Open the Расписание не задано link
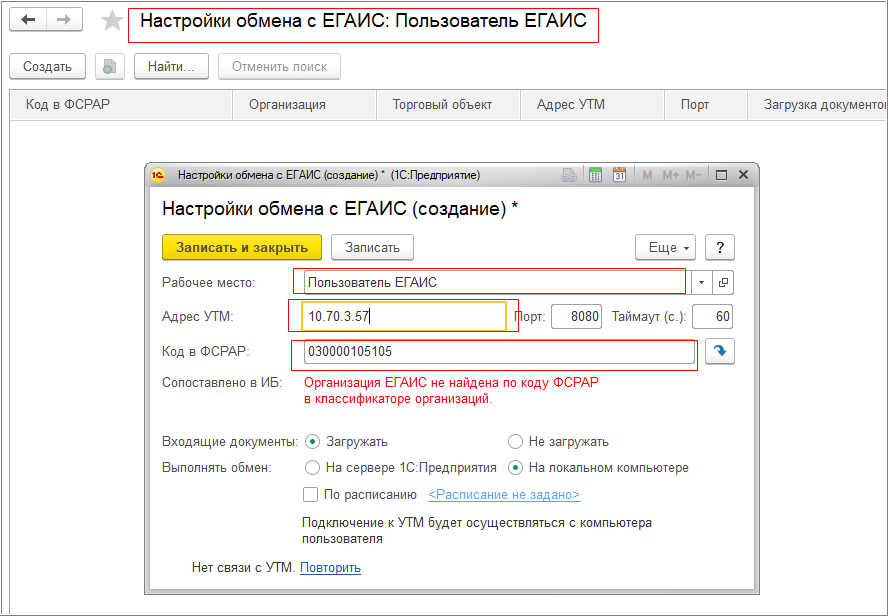Viewport: 888px width, 616px height. (504, 494)
